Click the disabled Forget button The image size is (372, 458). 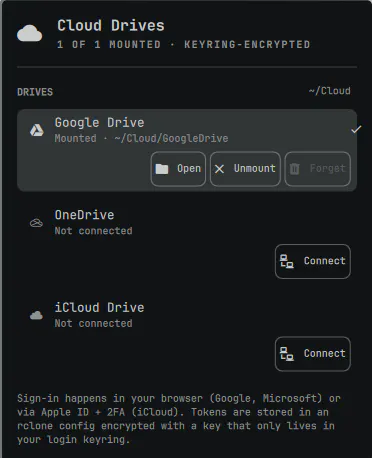[x=318, y=169]
